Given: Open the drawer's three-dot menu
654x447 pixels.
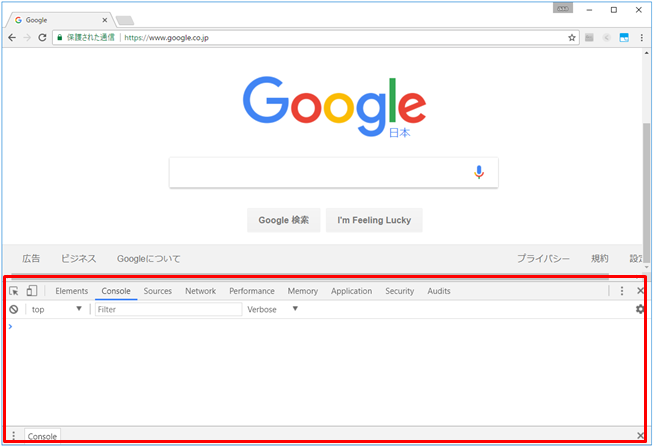Looking at the screenshot, I should (13, 435).
